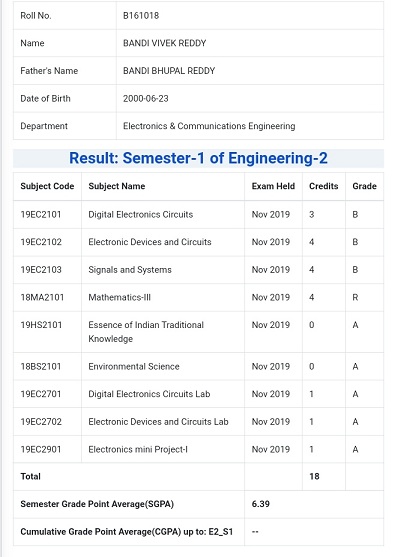The image size is (395, 557).
Task: Select the name BANDI VIVEK REDDY
Action: [164, 43]
